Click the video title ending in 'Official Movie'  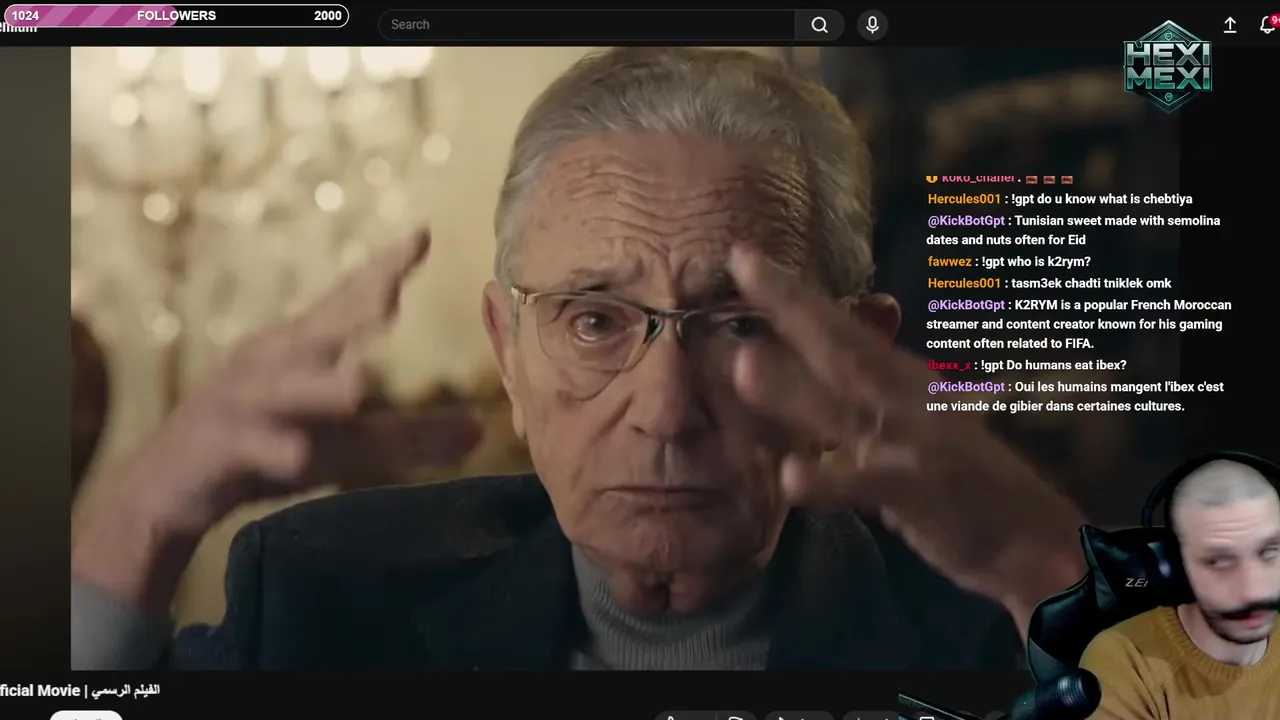(80, 690)
